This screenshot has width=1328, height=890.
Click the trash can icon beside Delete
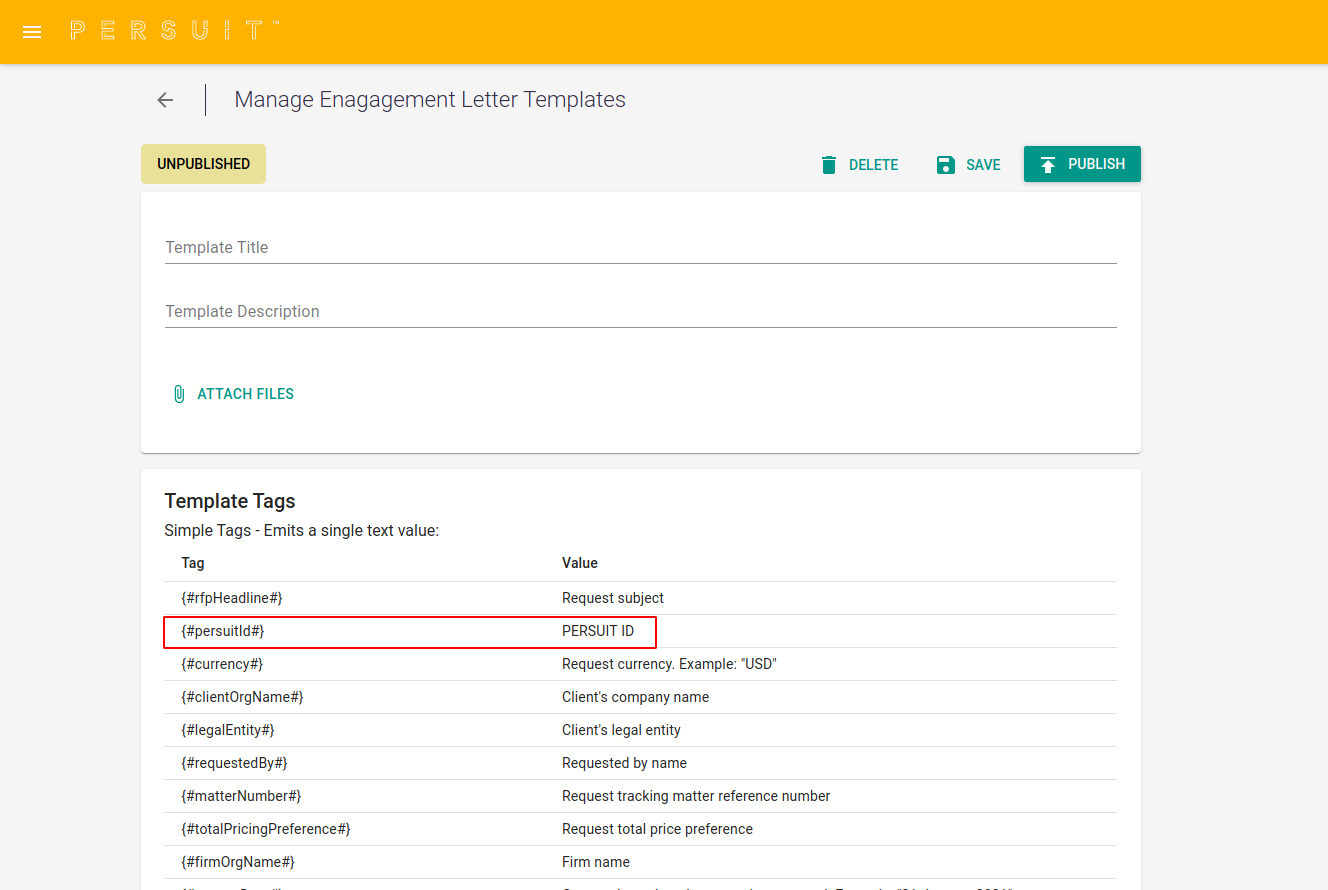coord(829,165)
